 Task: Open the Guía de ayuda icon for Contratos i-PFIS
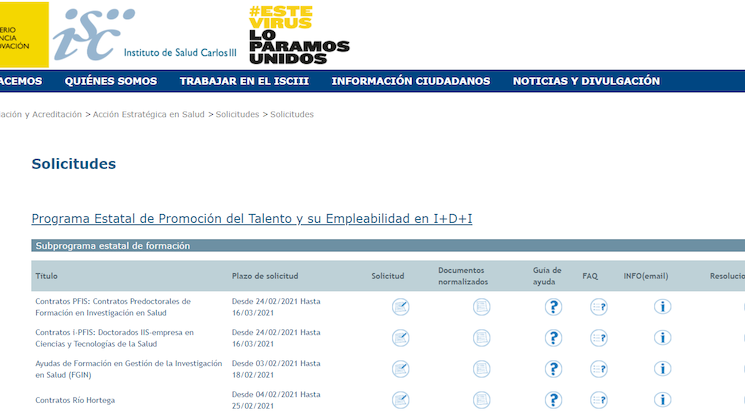point(553,338)
